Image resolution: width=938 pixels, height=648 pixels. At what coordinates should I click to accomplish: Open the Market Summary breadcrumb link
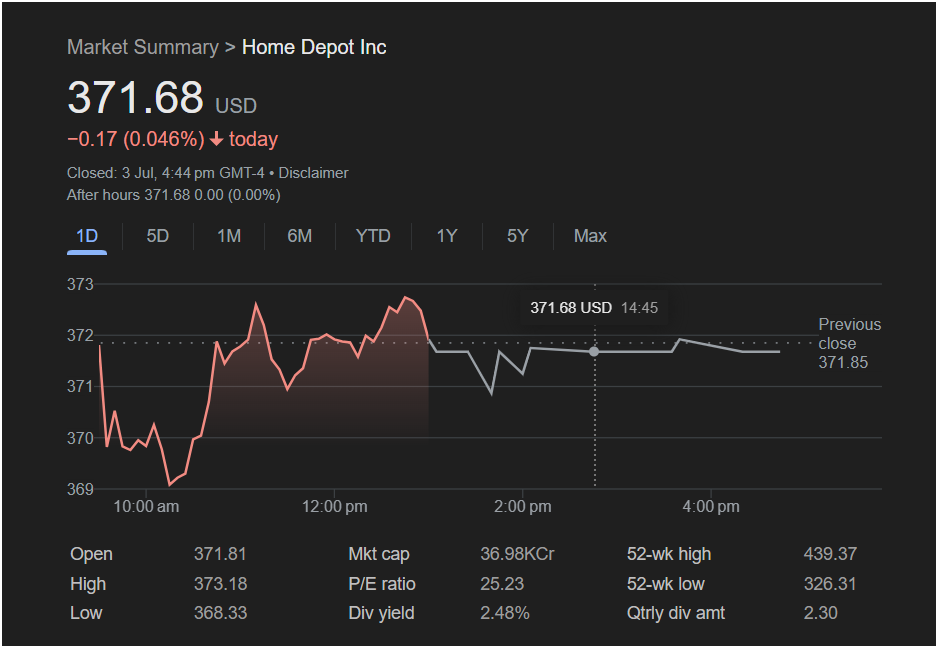(143, 47)
